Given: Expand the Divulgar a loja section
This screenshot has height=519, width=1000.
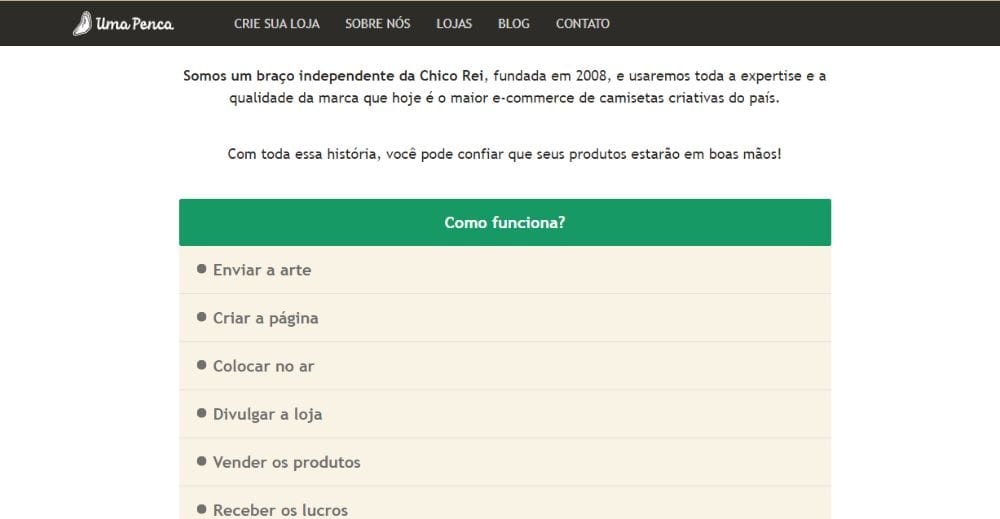Looking at the screenshot, I should (267, 414).
